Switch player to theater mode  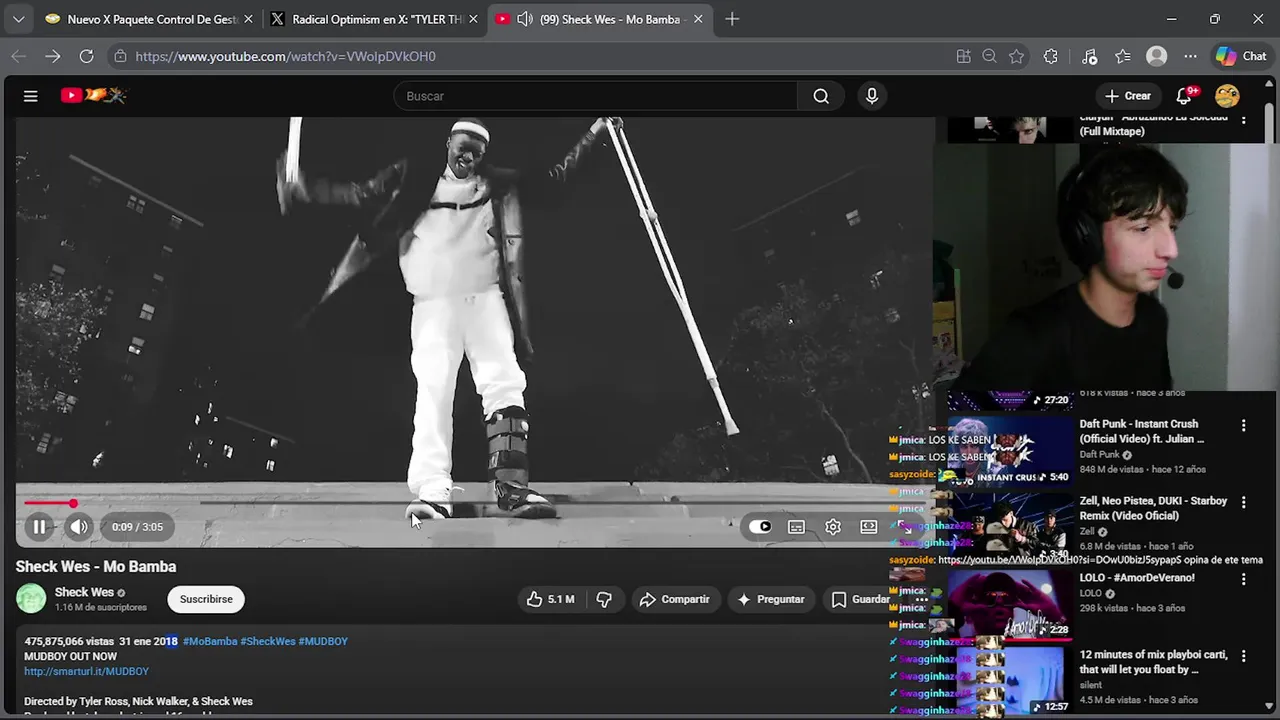tap(869, 527)
